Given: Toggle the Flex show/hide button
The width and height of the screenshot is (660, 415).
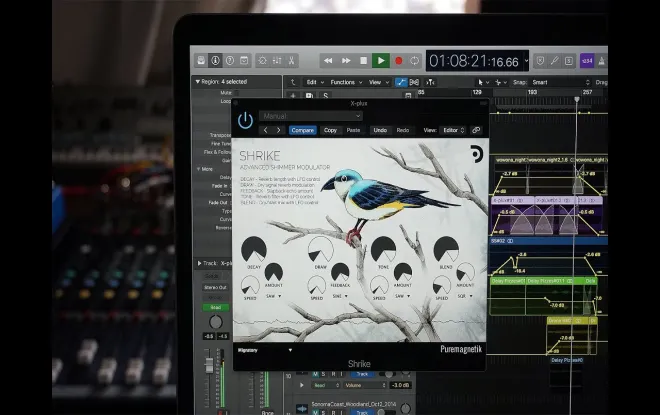Looking at the screenshot, I should click(415, 82).
